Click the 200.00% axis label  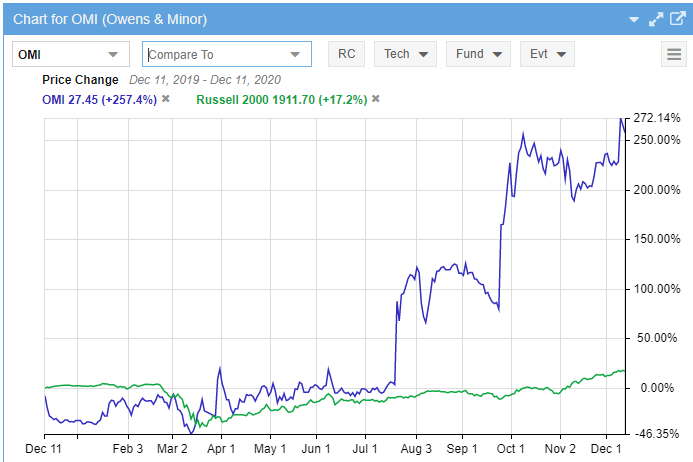point(657,190)
